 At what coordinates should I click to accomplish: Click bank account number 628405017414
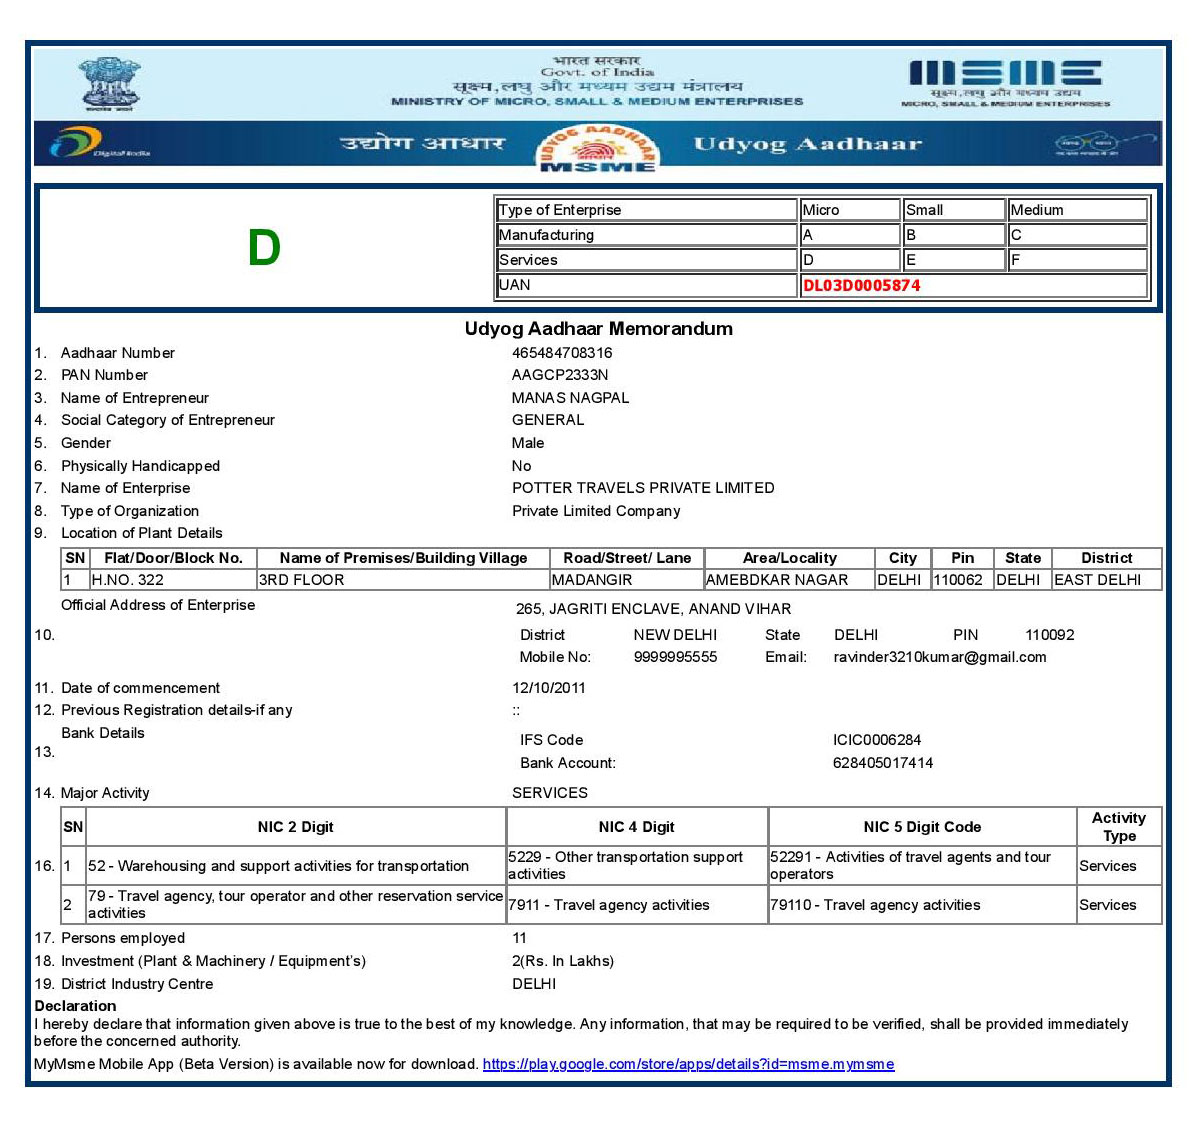click(883, 762)
